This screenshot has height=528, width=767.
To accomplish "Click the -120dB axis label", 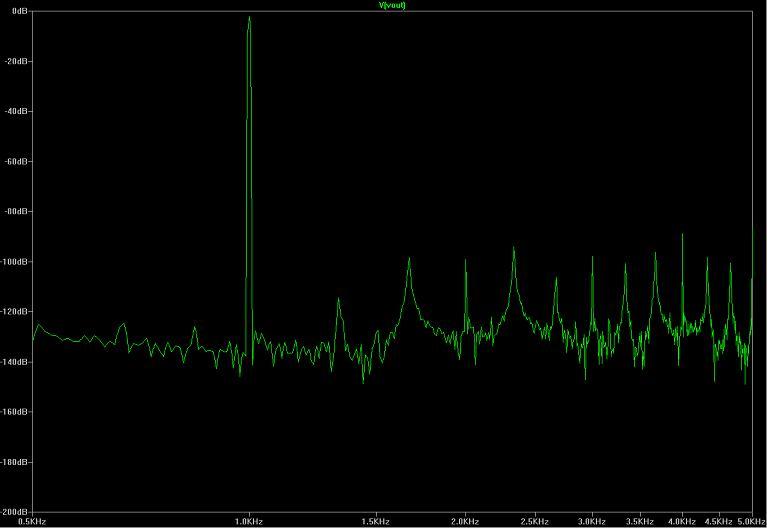I will tap(14, 312).
